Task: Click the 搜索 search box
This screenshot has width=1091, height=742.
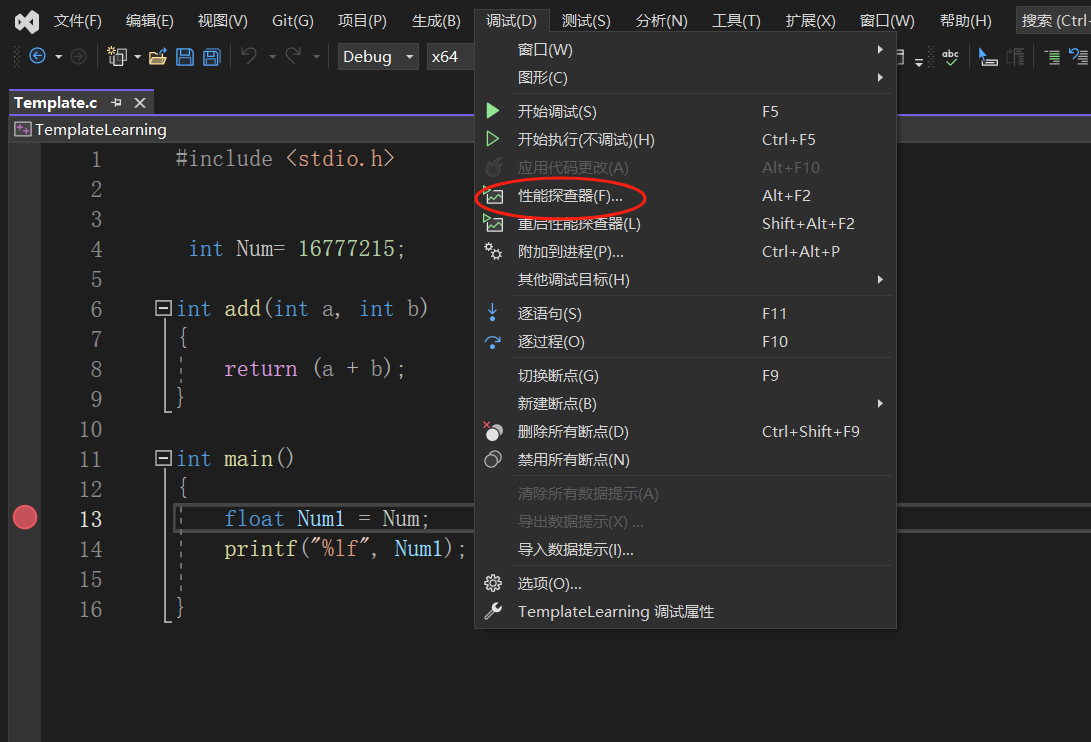Action: (x=1053, y=21)
